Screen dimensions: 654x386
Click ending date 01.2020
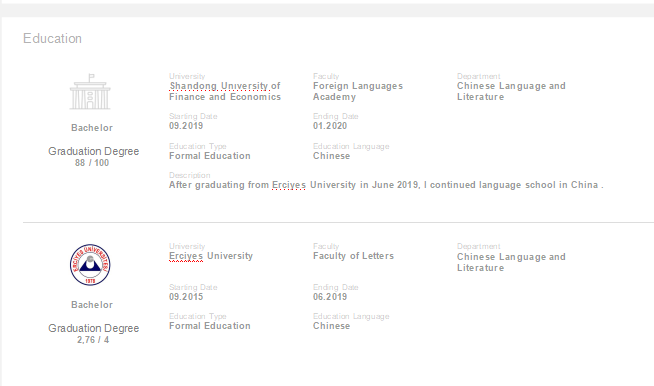coord(330,126)
